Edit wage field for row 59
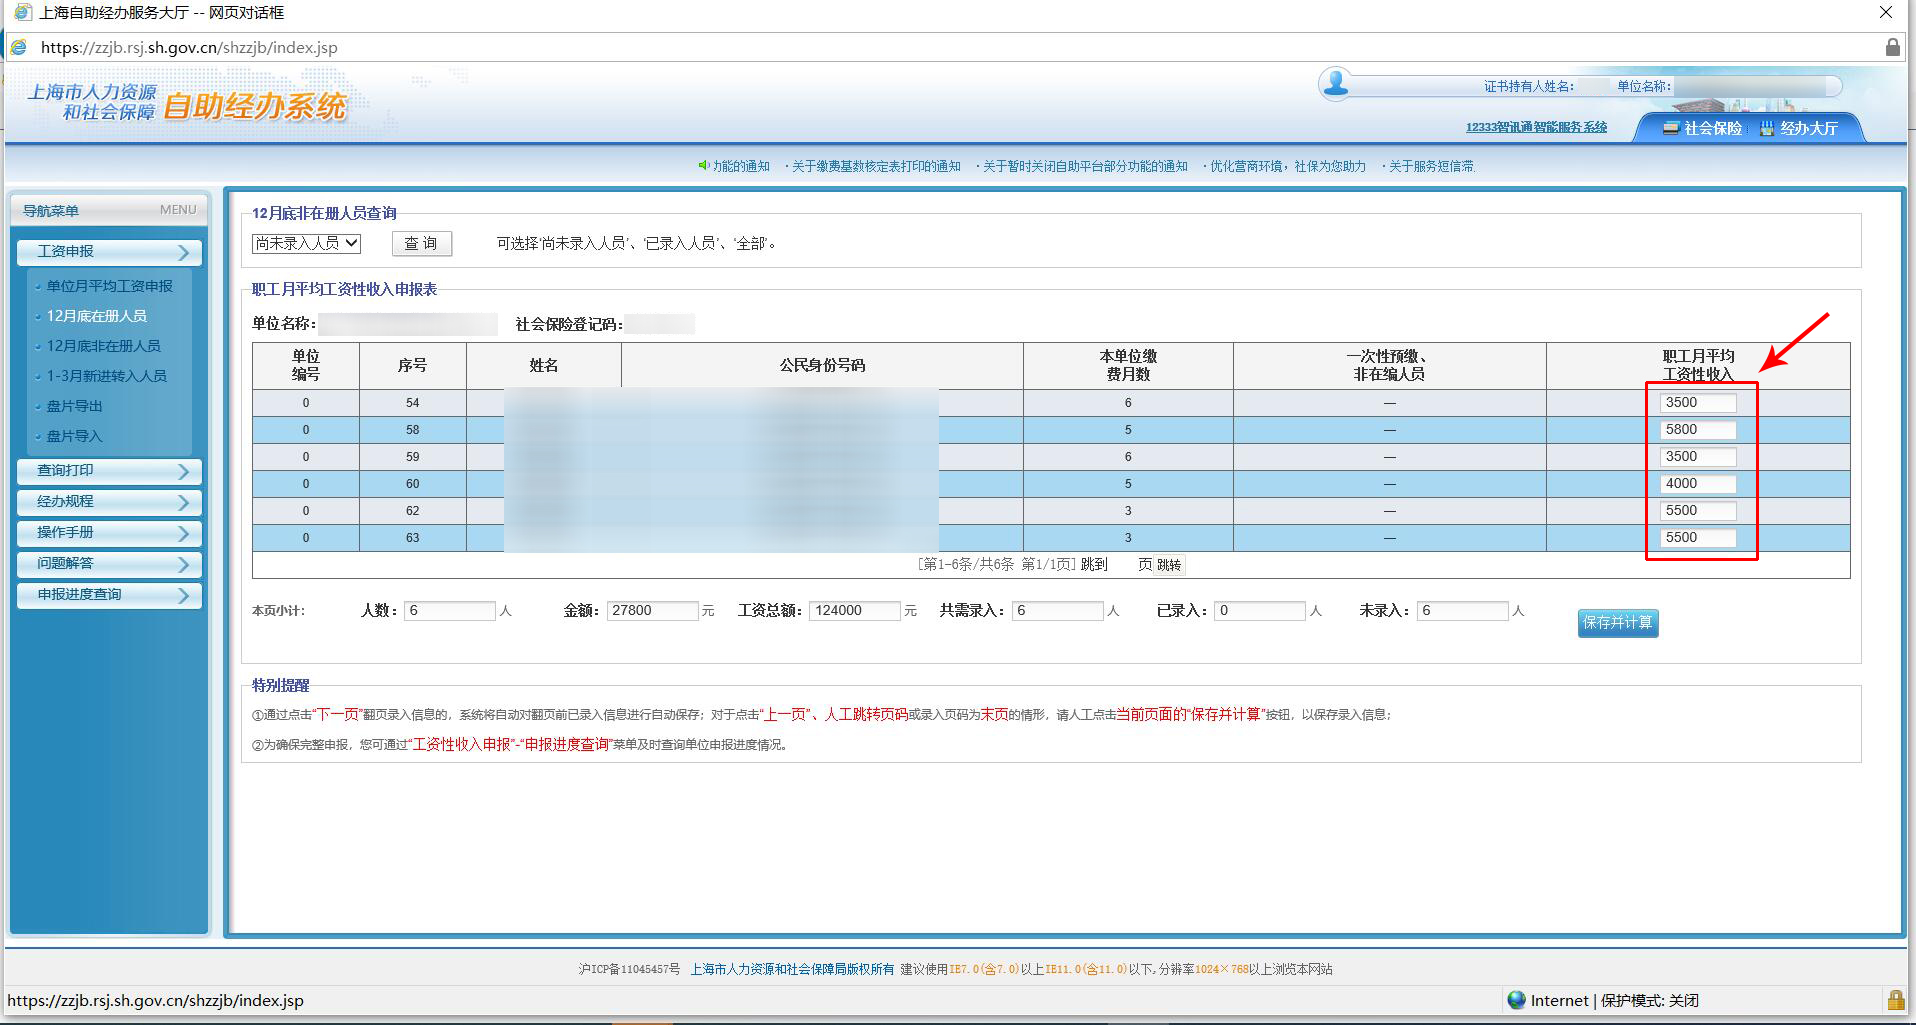Viewport: 1916px width, 1025px height. click(1698, 457)
